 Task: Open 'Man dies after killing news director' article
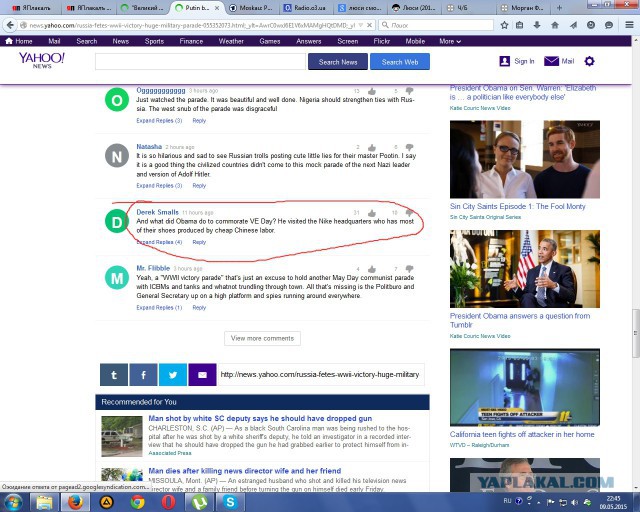click(244, 471)
